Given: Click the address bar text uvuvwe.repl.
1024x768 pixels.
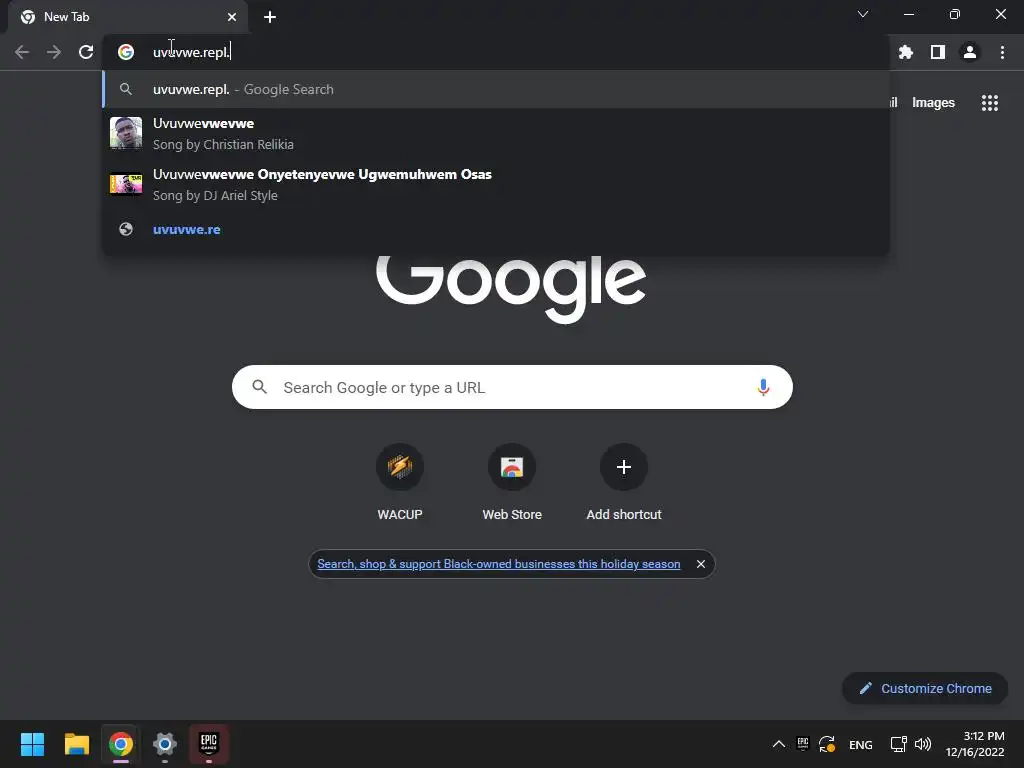Looking at the screenshot, I should pos(191,52).
